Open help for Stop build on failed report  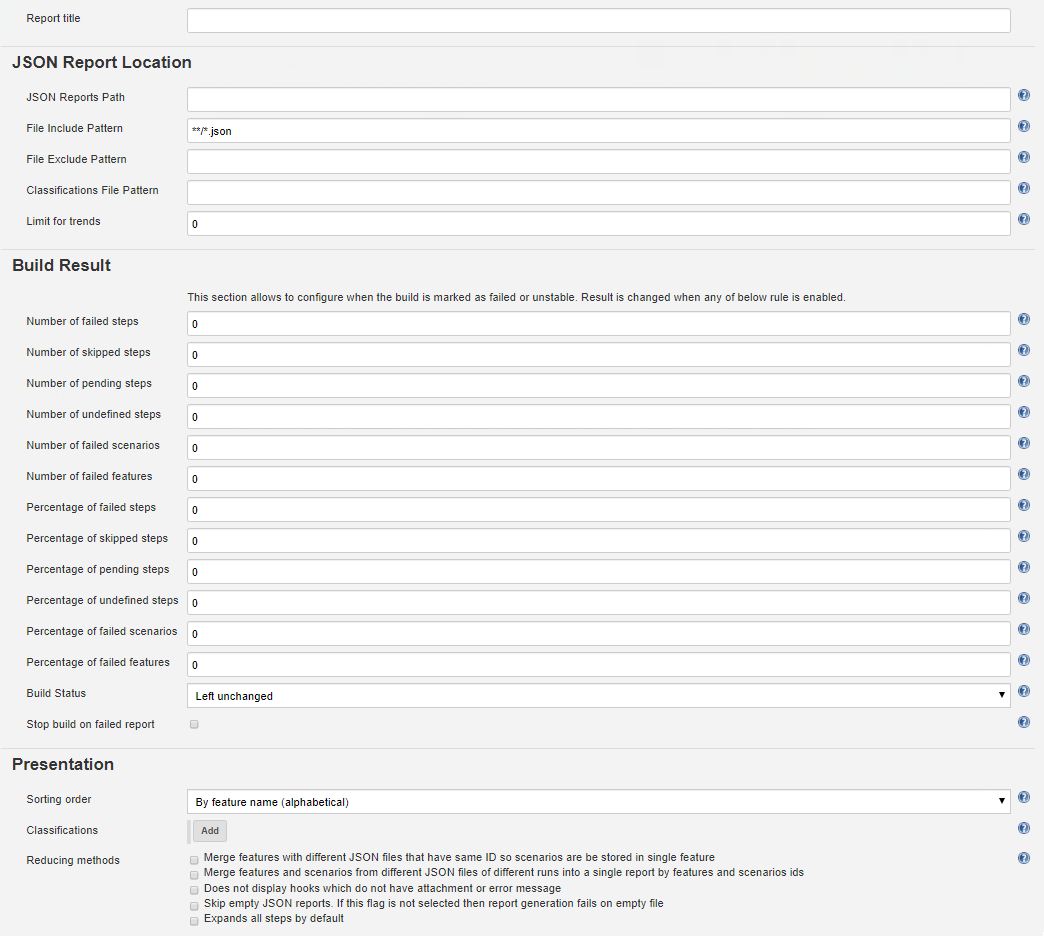pos(1024,722)
